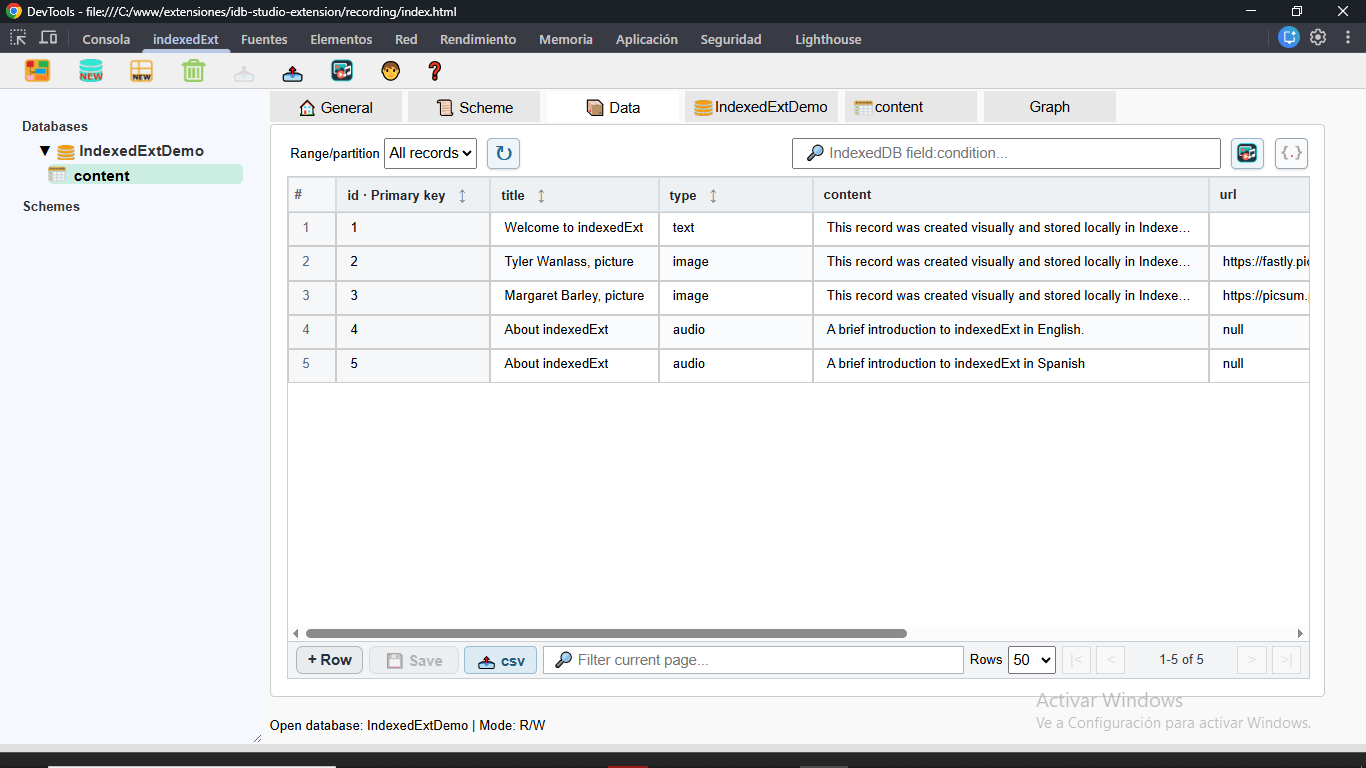Switch to the General tab
1366x768 pixels.
336,107
